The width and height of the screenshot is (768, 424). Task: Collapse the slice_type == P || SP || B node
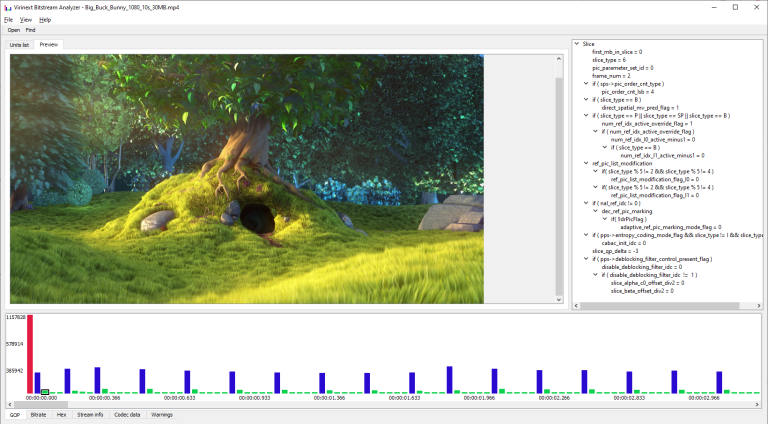586,116
